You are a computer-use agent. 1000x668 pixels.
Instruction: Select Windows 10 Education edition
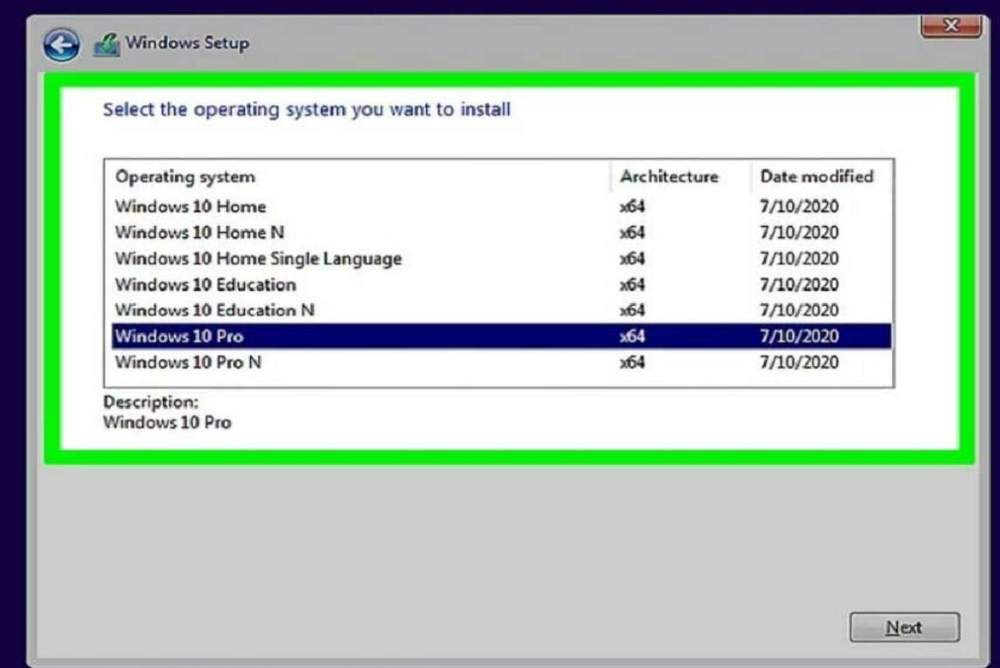[x=205, y=285]
